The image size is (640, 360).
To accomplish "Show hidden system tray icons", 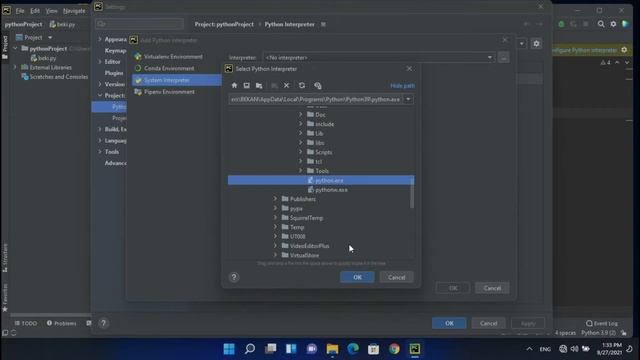I will 529,349.
